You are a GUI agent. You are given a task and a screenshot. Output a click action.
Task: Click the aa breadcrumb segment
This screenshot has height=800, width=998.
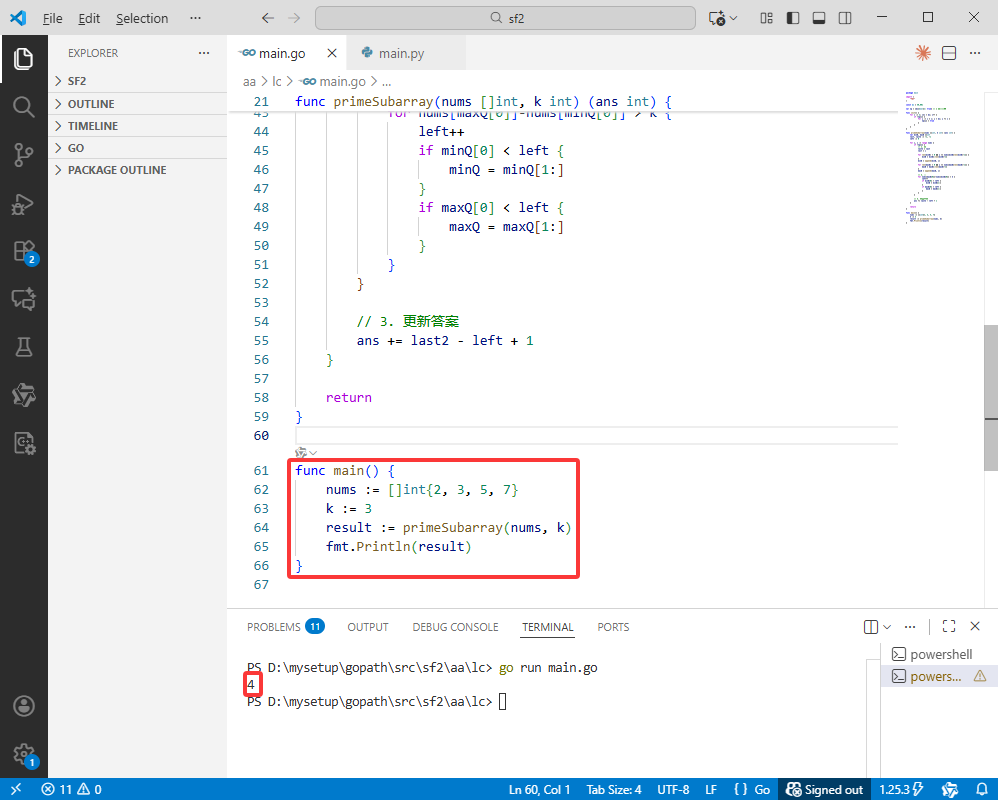[x=249, y=81]
